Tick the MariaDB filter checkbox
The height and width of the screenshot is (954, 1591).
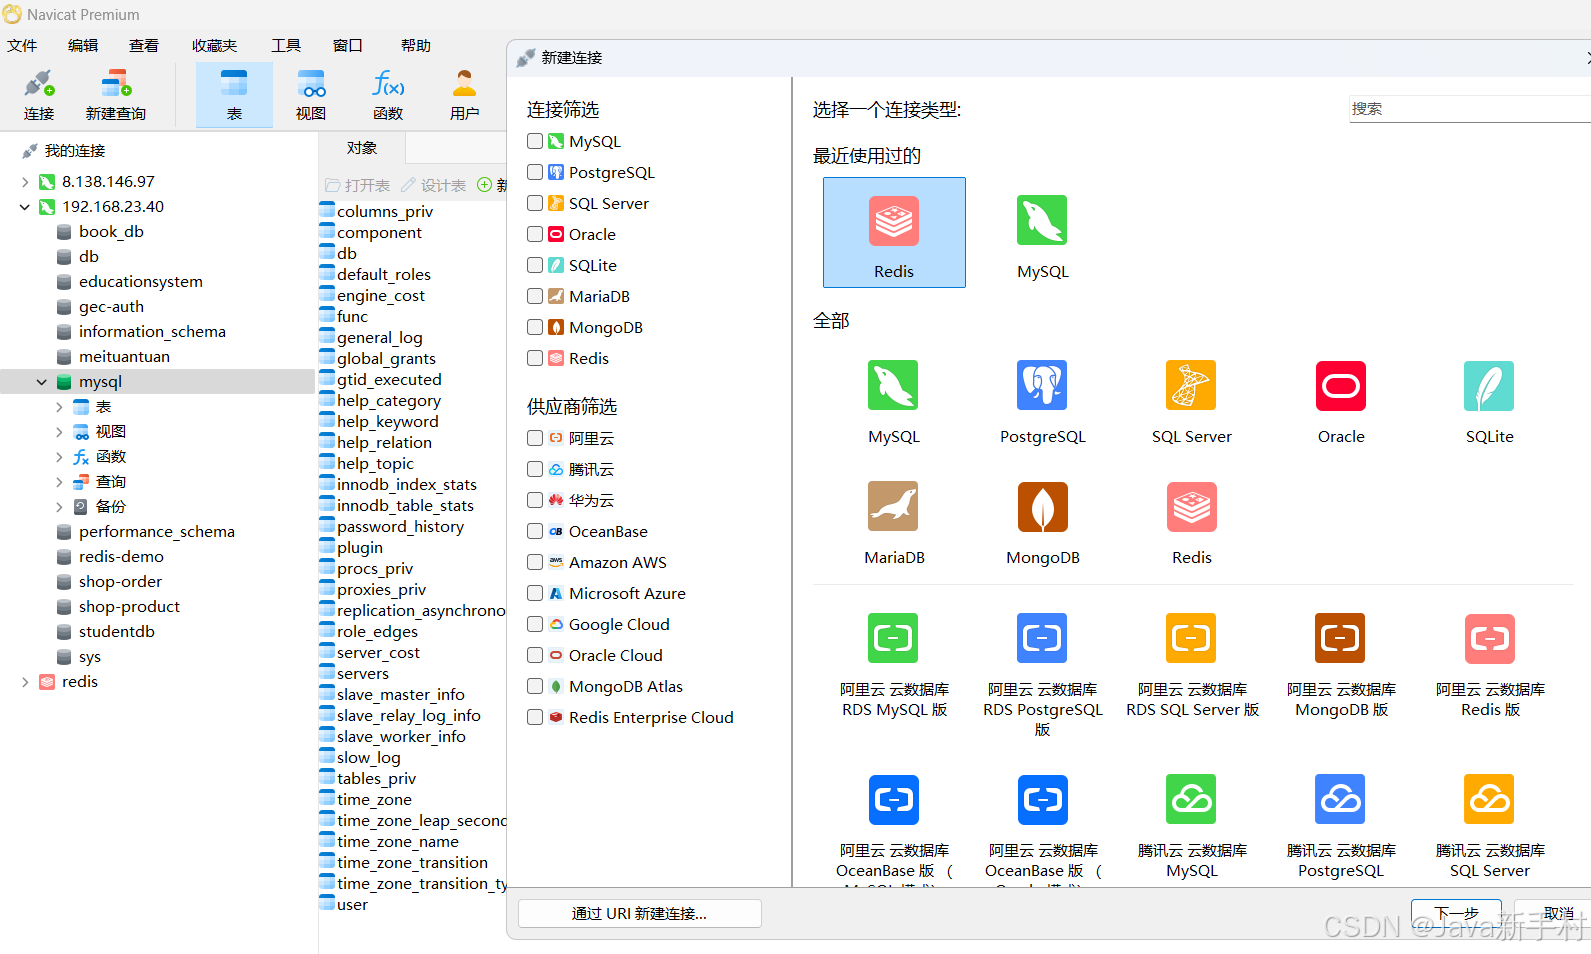pos(535,296)
